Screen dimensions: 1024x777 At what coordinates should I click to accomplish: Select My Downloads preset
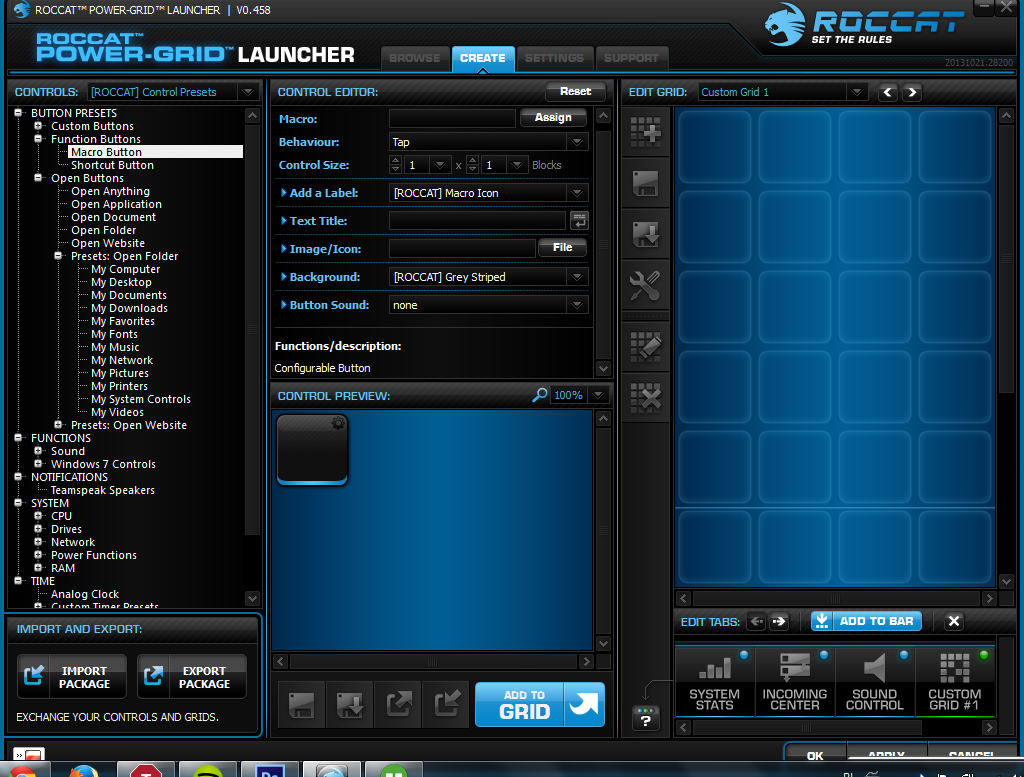[x=129, y=308]
